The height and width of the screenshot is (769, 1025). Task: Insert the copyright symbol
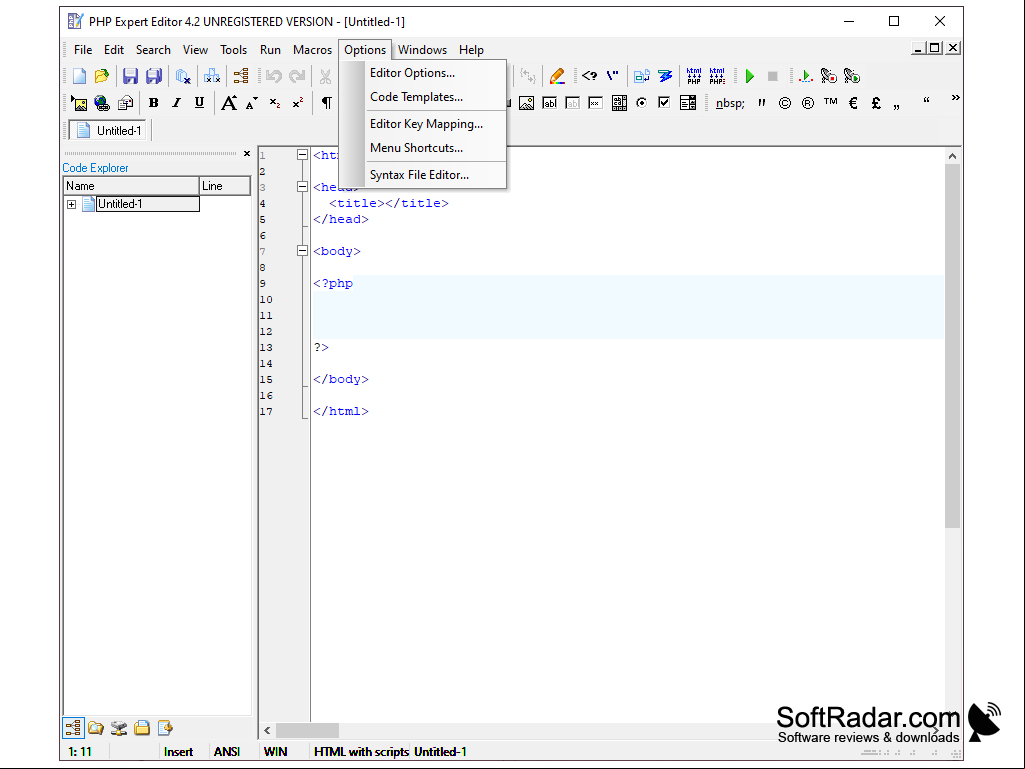pyautogui.click(x=785, y=103)
